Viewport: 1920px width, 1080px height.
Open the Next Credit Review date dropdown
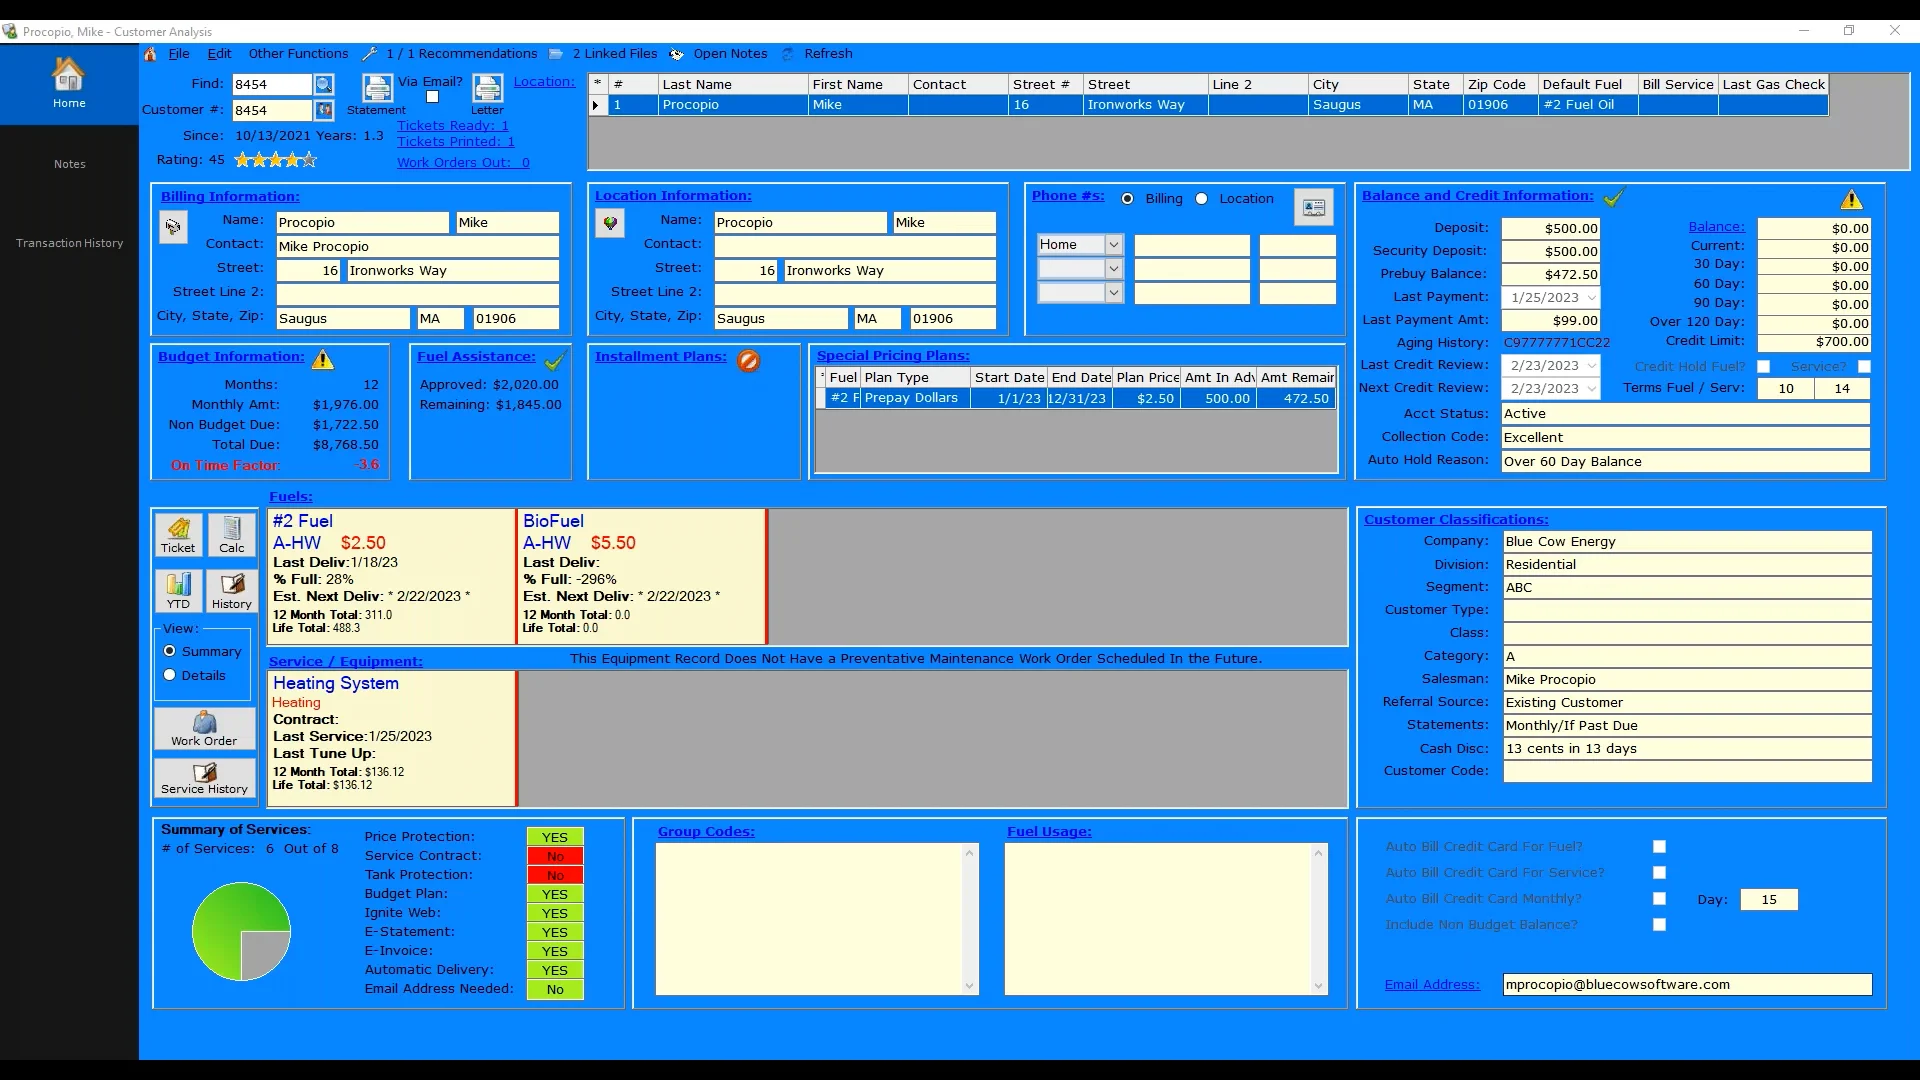click(x=1592, y=388)
